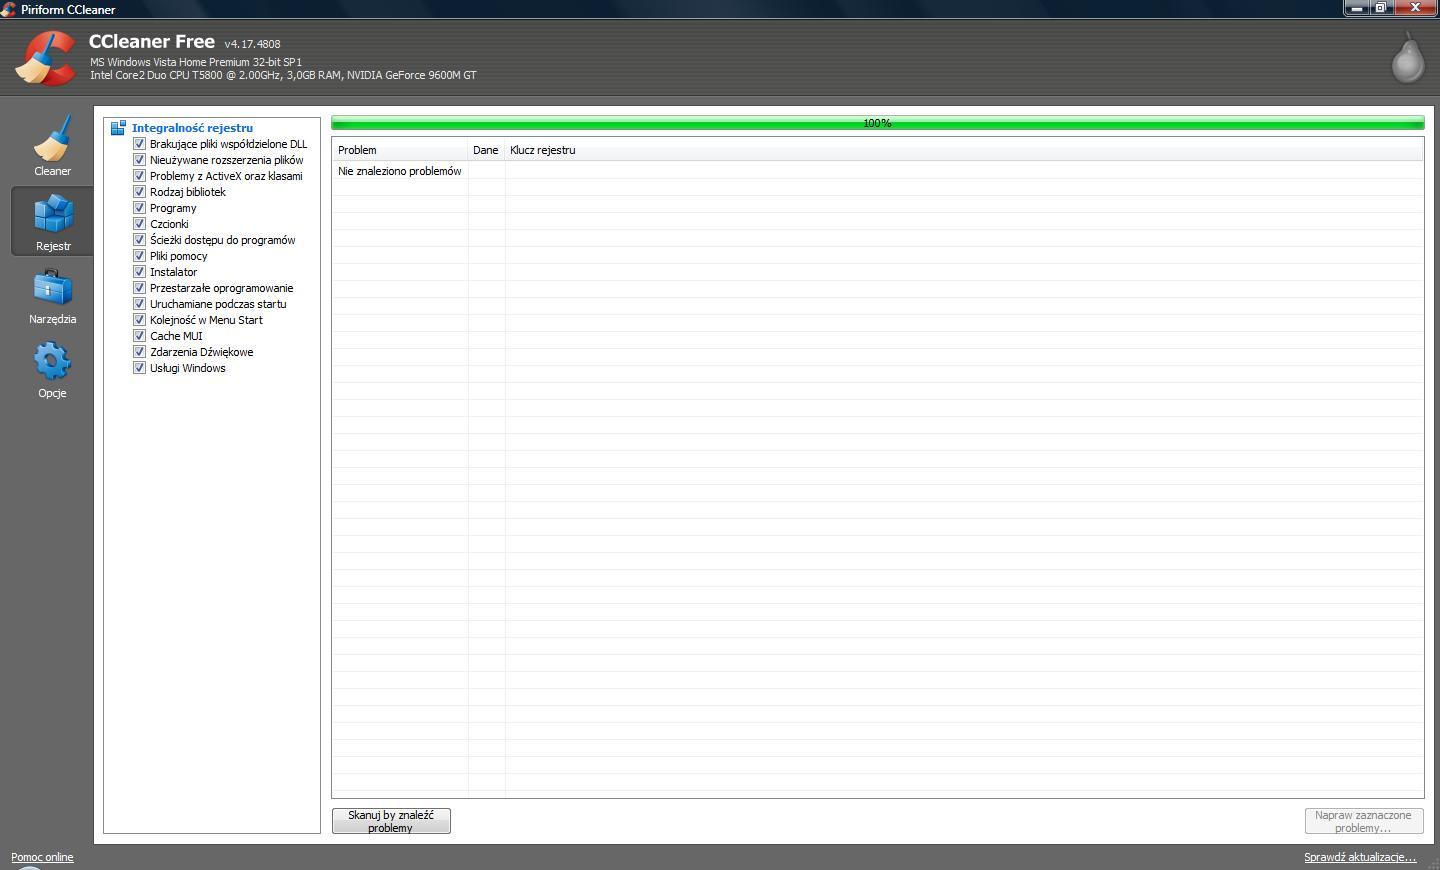Viewport: 1440px width, 870px height.
Task: Toggle Ścieżki dostępu do programów checkbox
Action: click(140, 240)
